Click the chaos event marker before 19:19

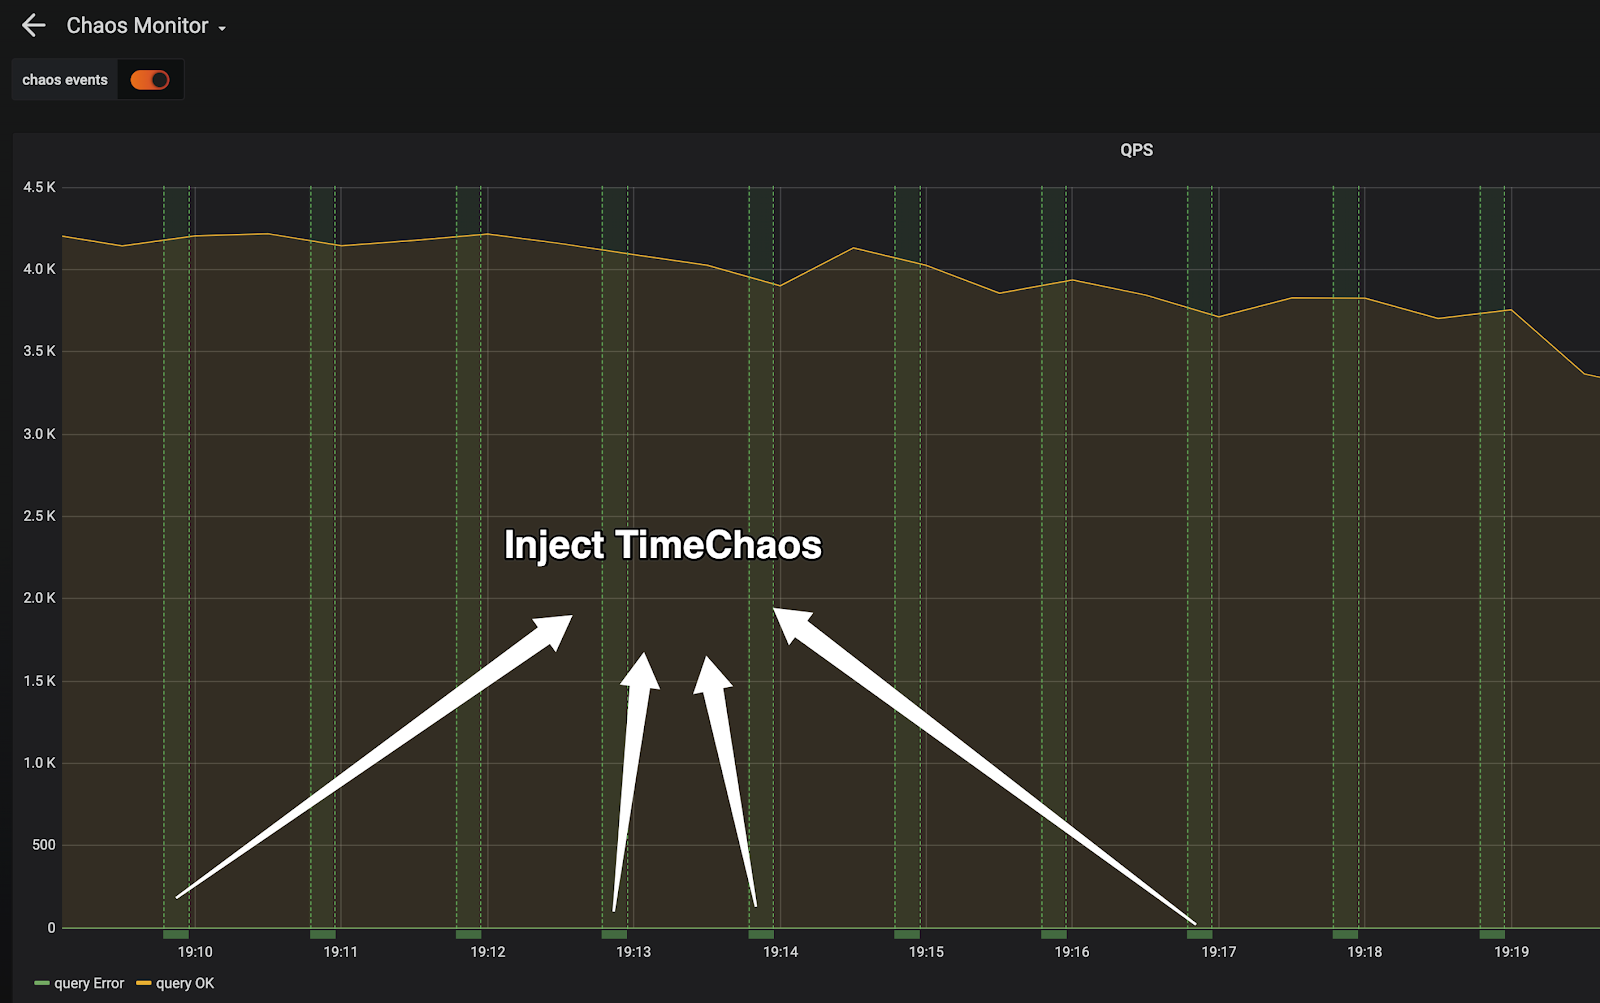(1492, 934)
